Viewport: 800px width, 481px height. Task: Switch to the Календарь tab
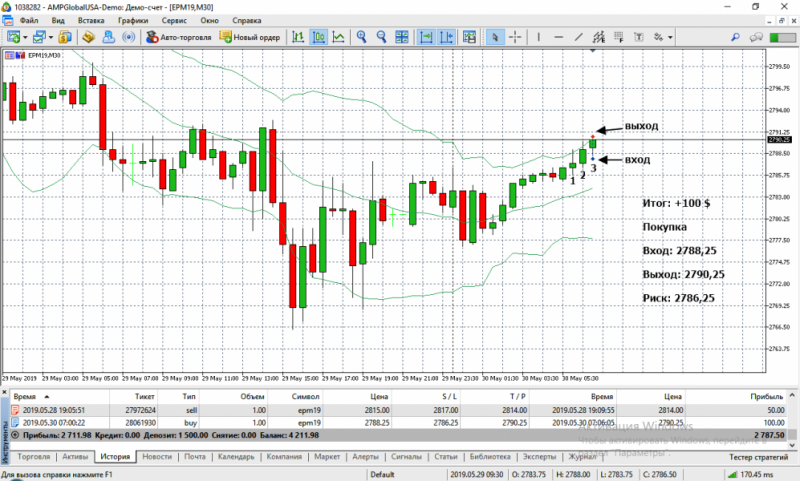pyautogui.click(x=236, y=457)
